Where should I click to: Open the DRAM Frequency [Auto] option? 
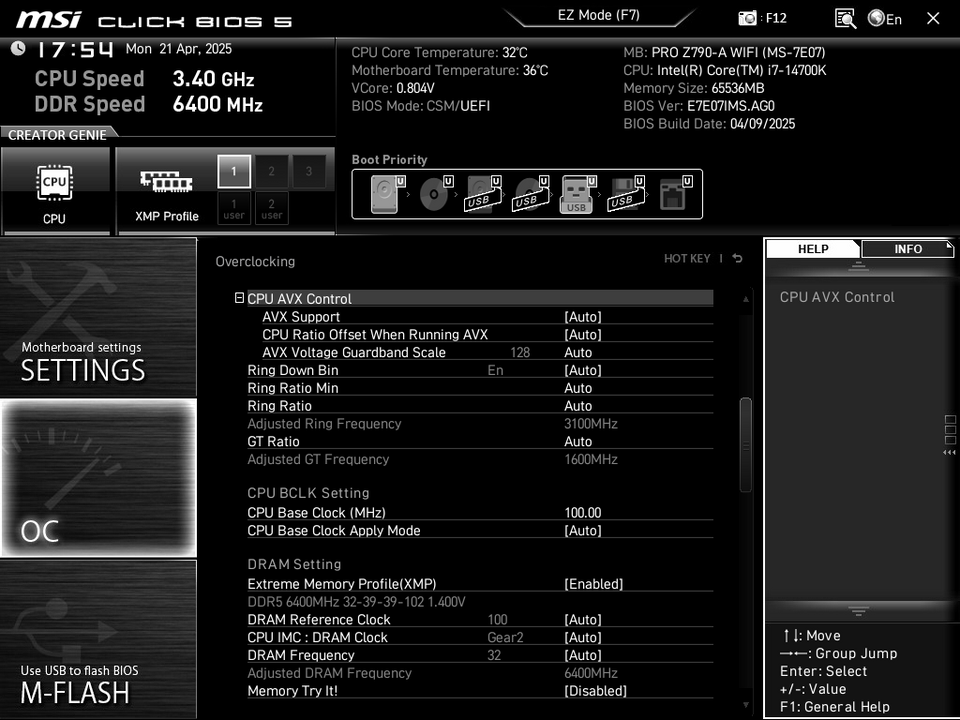480,654
